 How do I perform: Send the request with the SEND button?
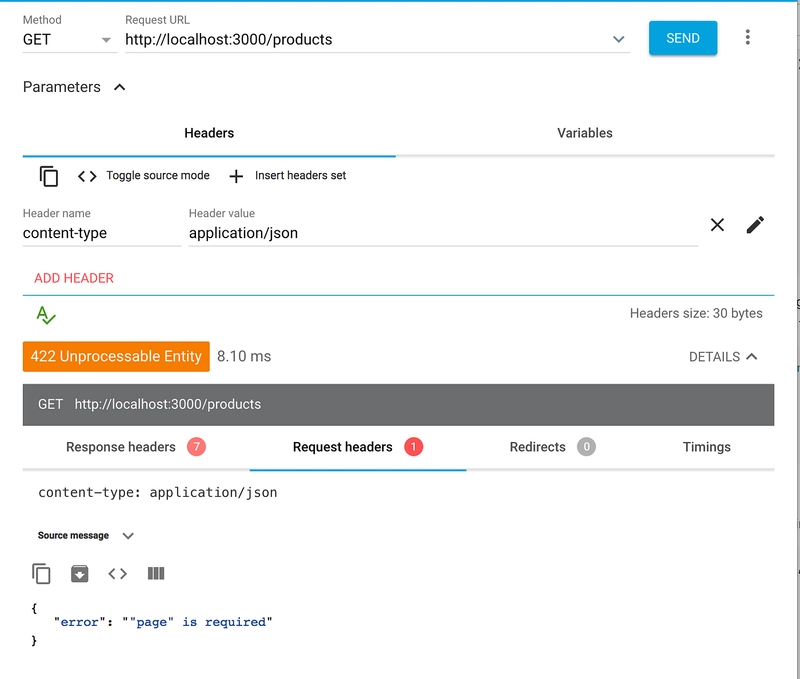(x=683, y=38)
